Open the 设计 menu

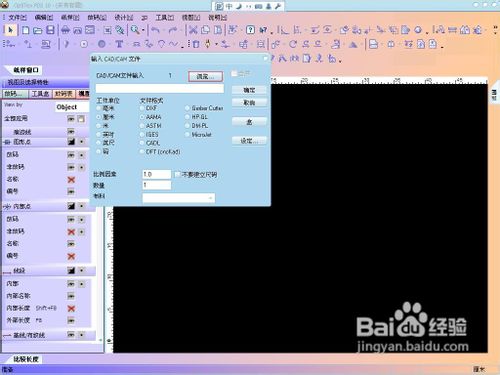point(124,17)
